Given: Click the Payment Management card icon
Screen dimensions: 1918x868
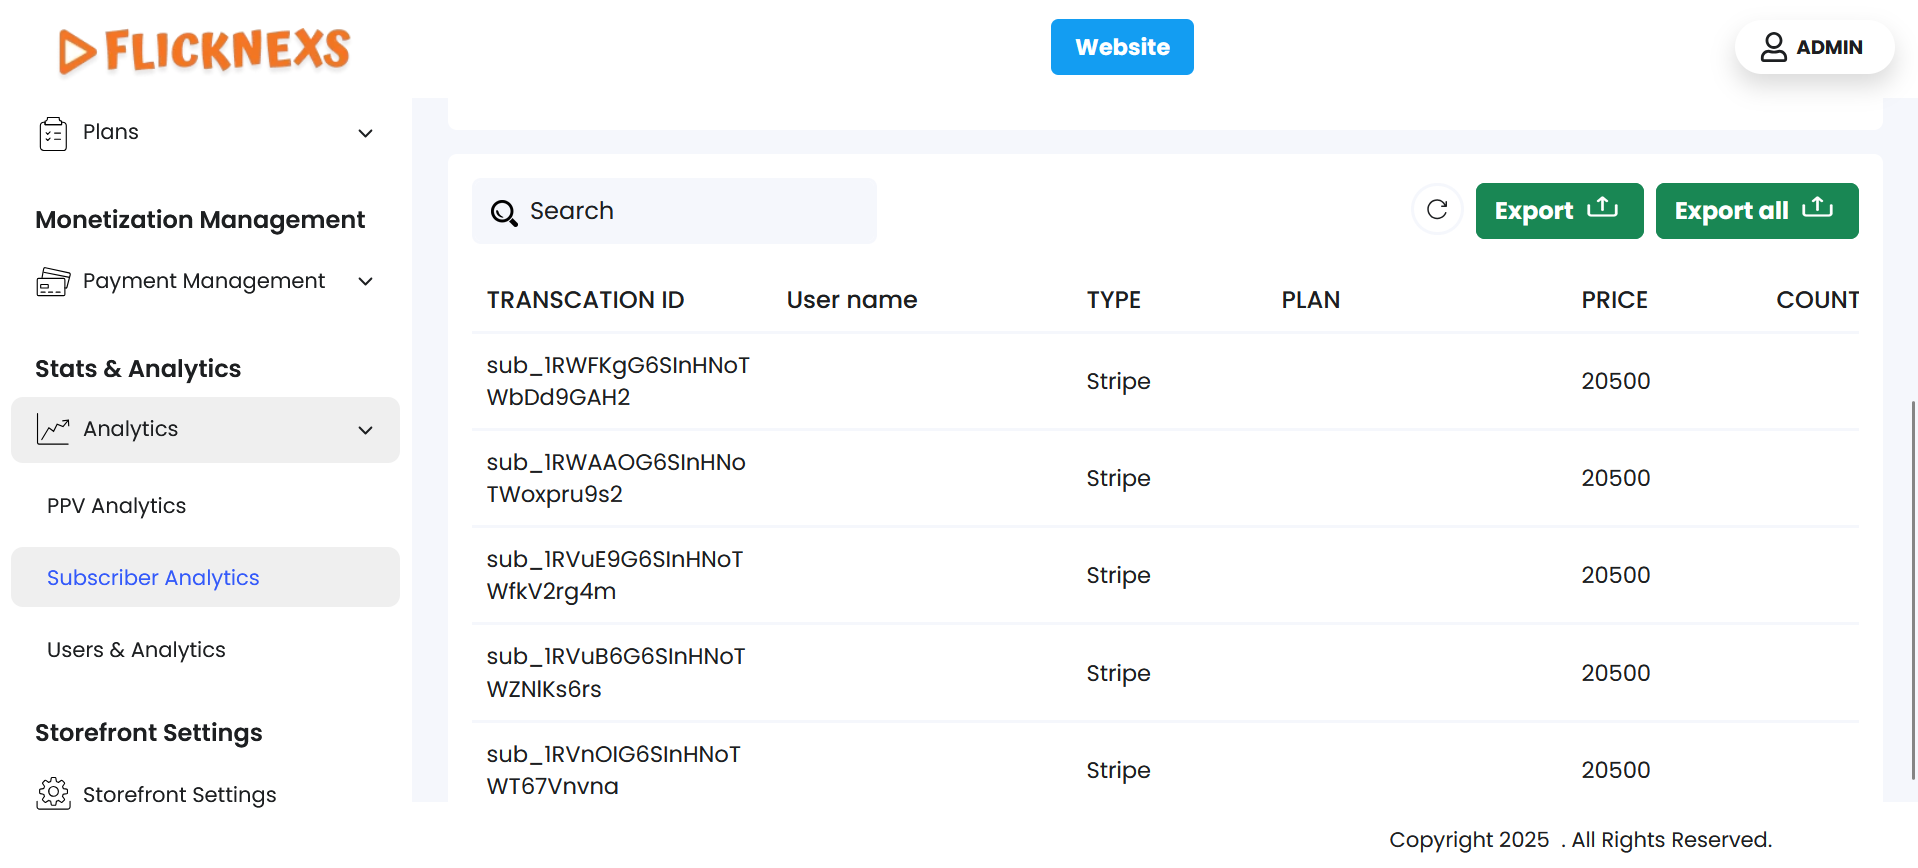Looking at the screenshot, I should point(53,282).
